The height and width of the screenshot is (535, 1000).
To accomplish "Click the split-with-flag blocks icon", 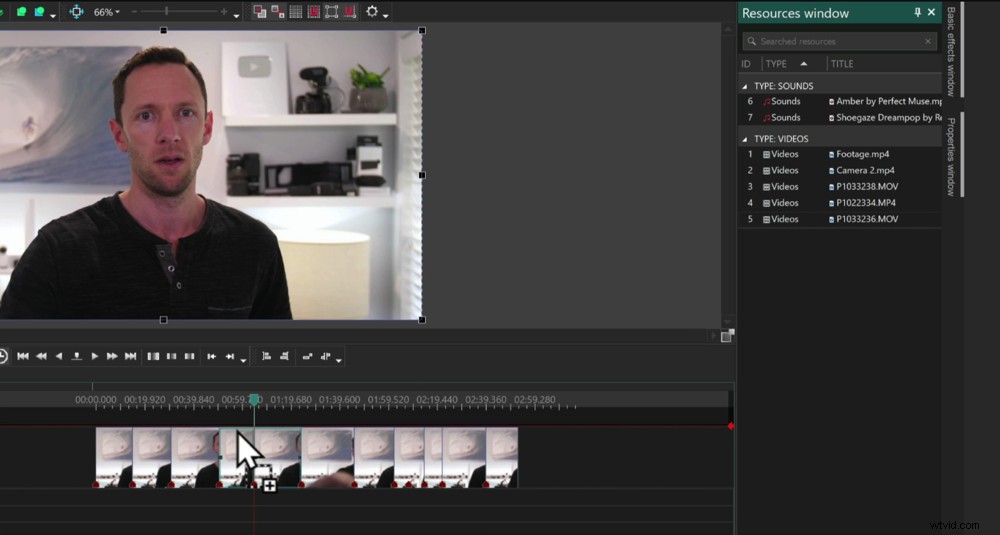I will pos(325,356).
